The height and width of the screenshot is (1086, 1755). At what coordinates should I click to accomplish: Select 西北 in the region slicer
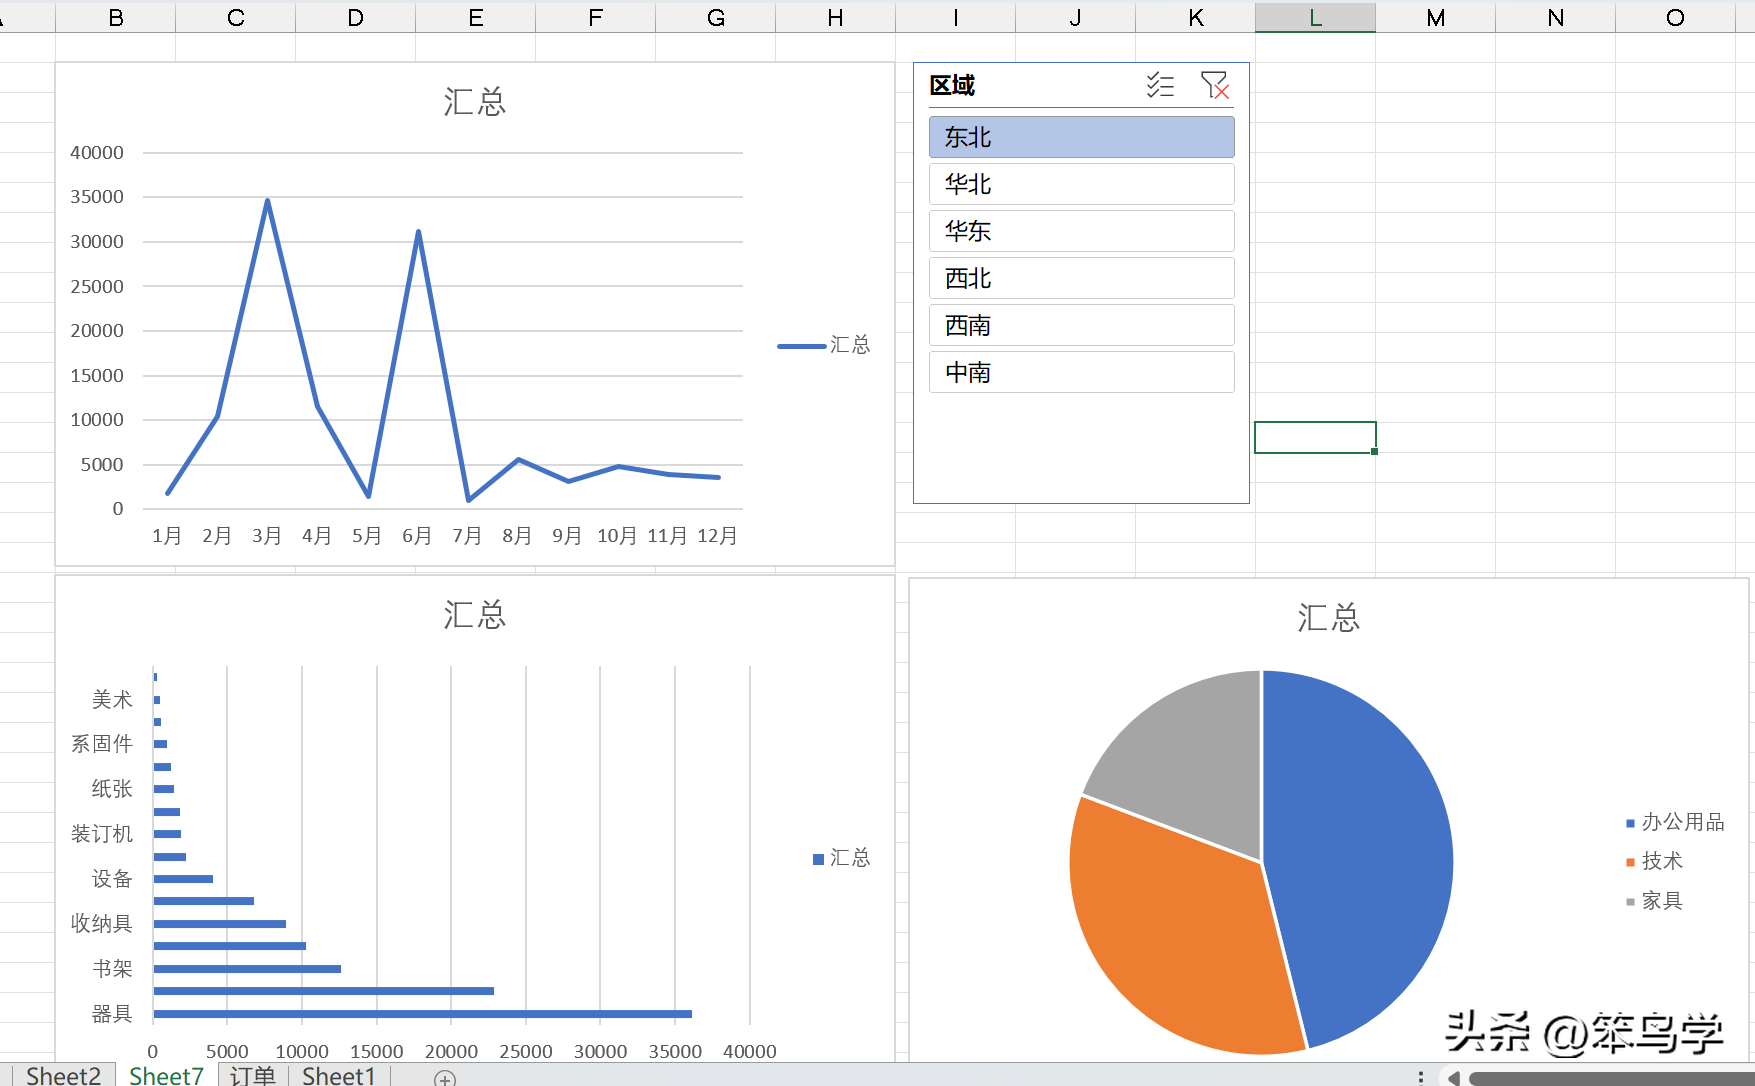(1081, 278)
